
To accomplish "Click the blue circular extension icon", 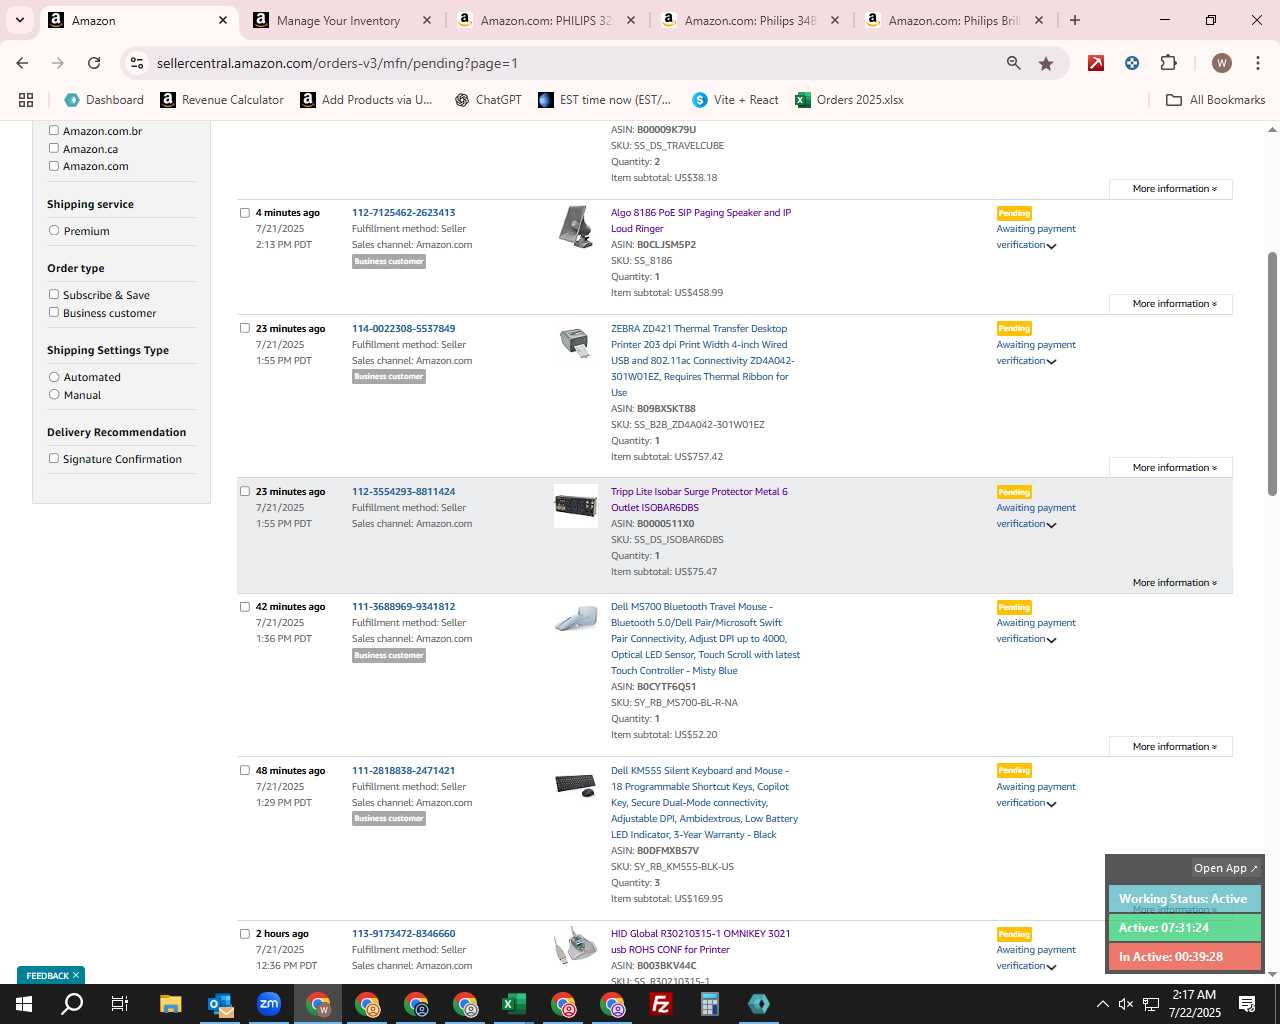I will pos(1132,63).
